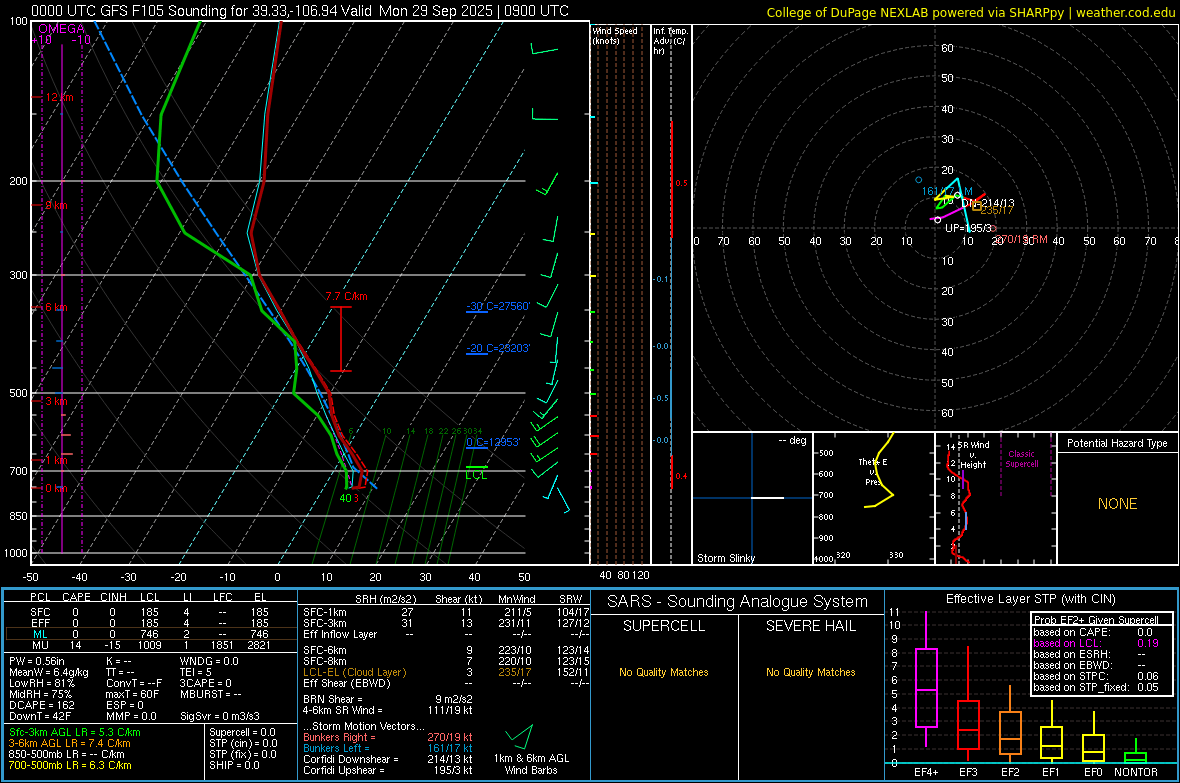Click the UP=195/3 hodograph label

click(969, 228)
